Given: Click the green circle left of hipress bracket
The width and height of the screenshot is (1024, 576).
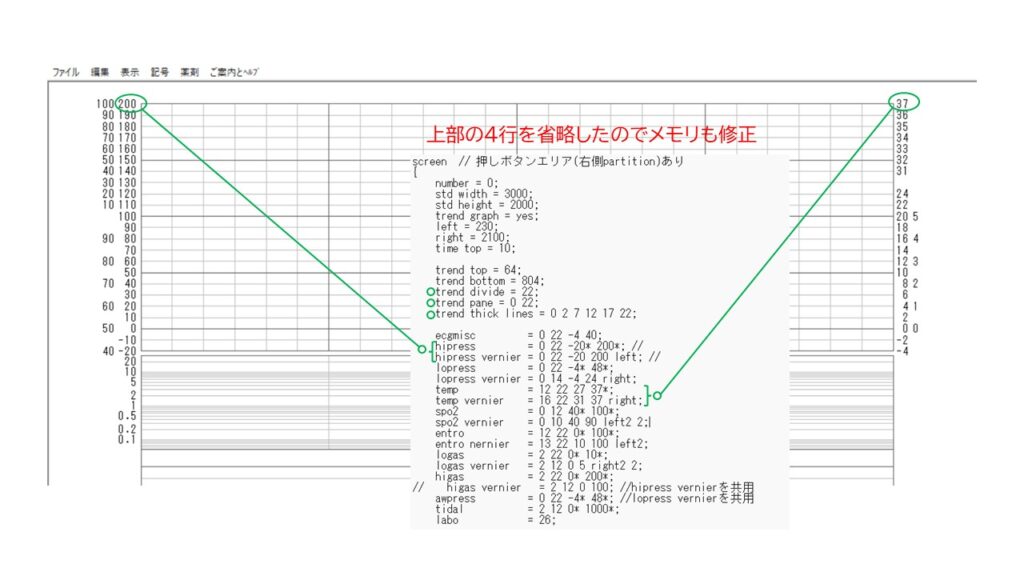Looking at the screenshot, I should click(422, 349).
